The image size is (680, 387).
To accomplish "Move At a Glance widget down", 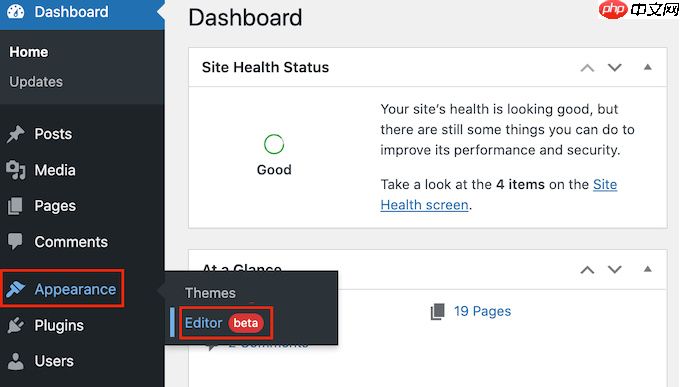I will [x=615, y=269].
